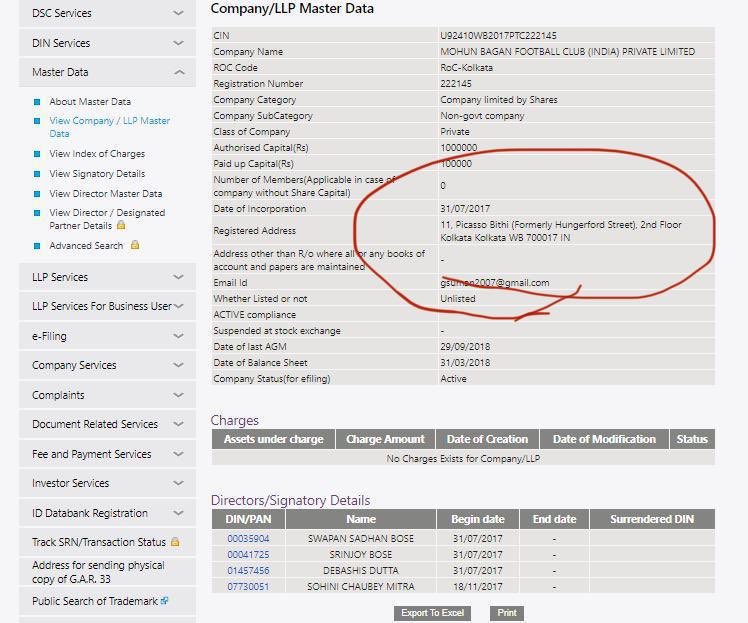748x623 pixels.
Task: Click the Export To Excel button
Action: [432, 613]
